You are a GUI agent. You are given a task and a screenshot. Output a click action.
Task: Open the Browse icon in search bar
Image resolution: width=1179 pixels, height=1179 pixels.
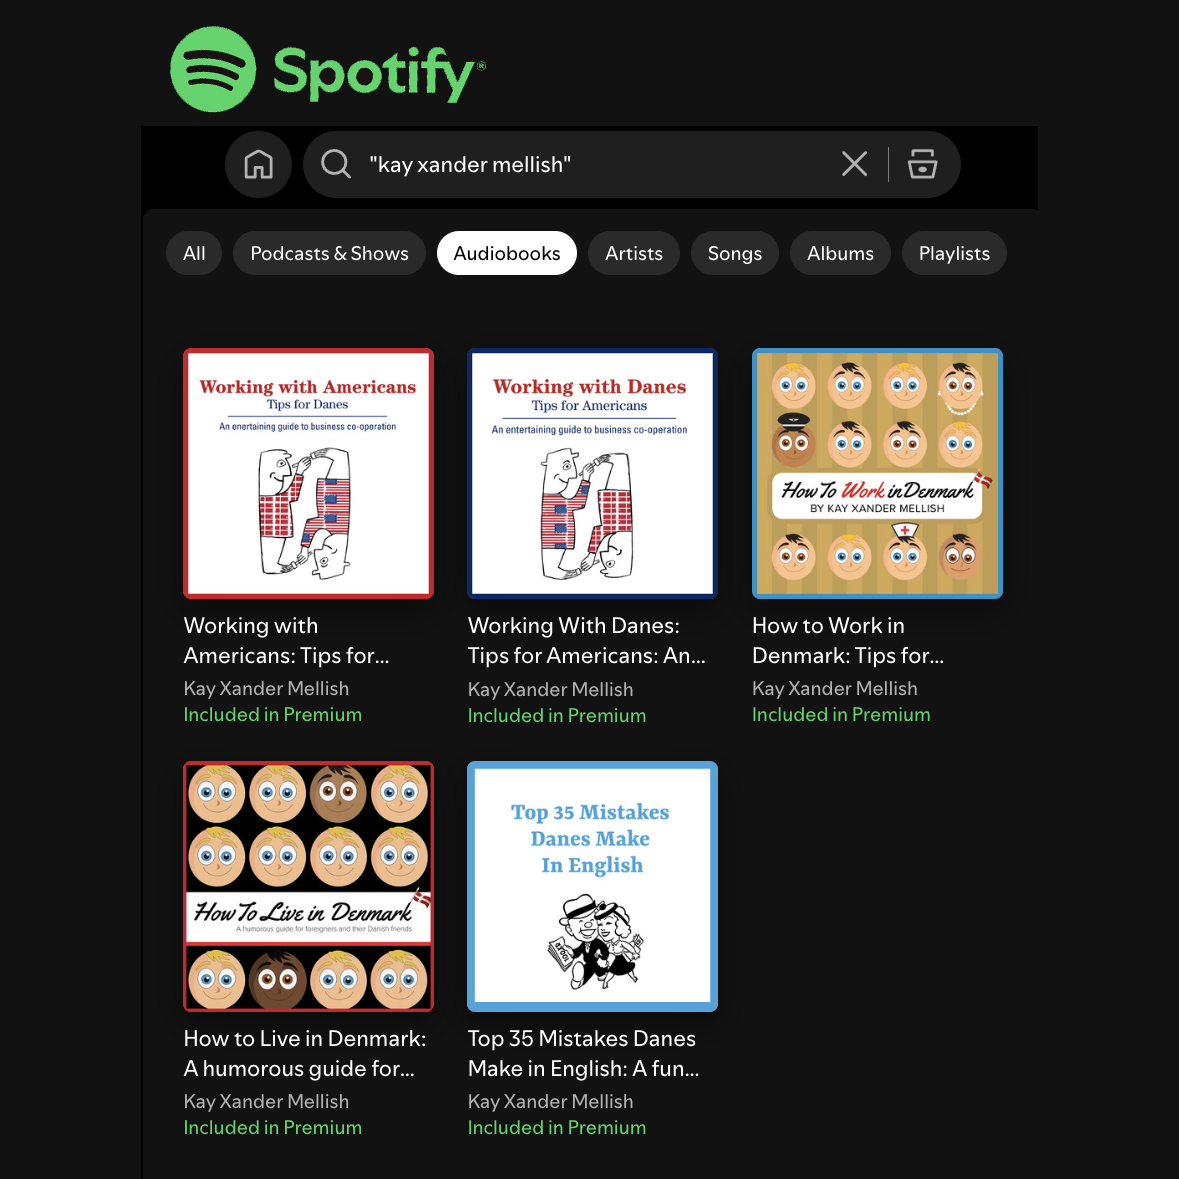coord(922,164)
